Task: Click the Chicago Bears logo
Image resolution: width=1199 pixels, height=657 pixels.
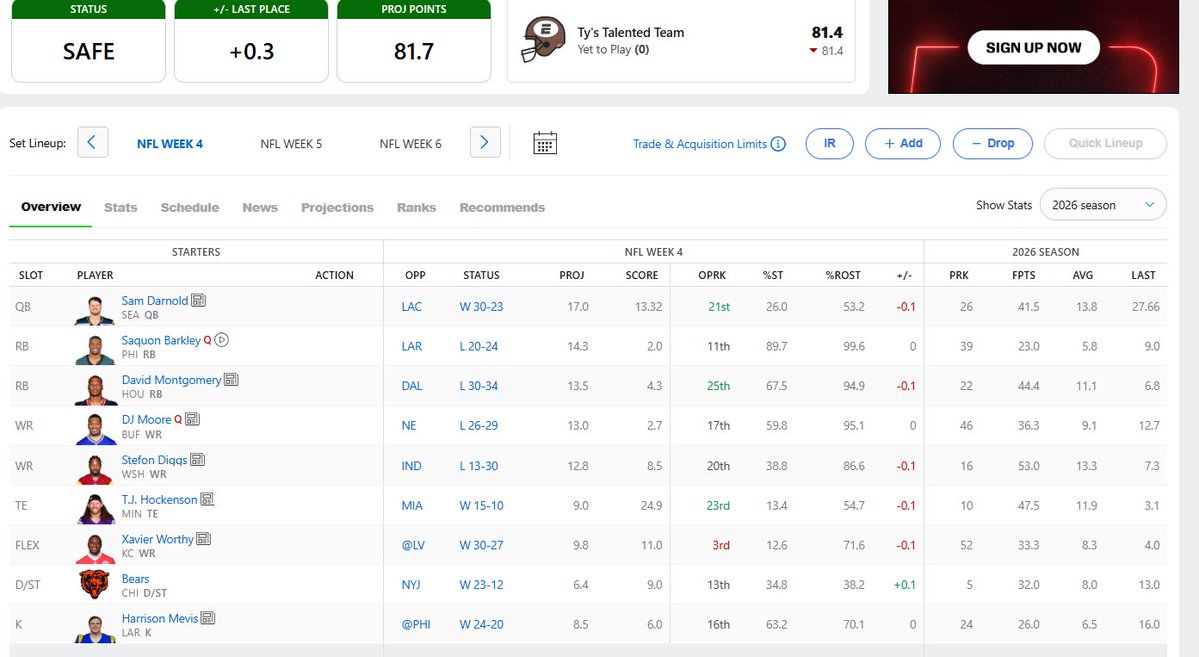Action: [x=95, y=584]
